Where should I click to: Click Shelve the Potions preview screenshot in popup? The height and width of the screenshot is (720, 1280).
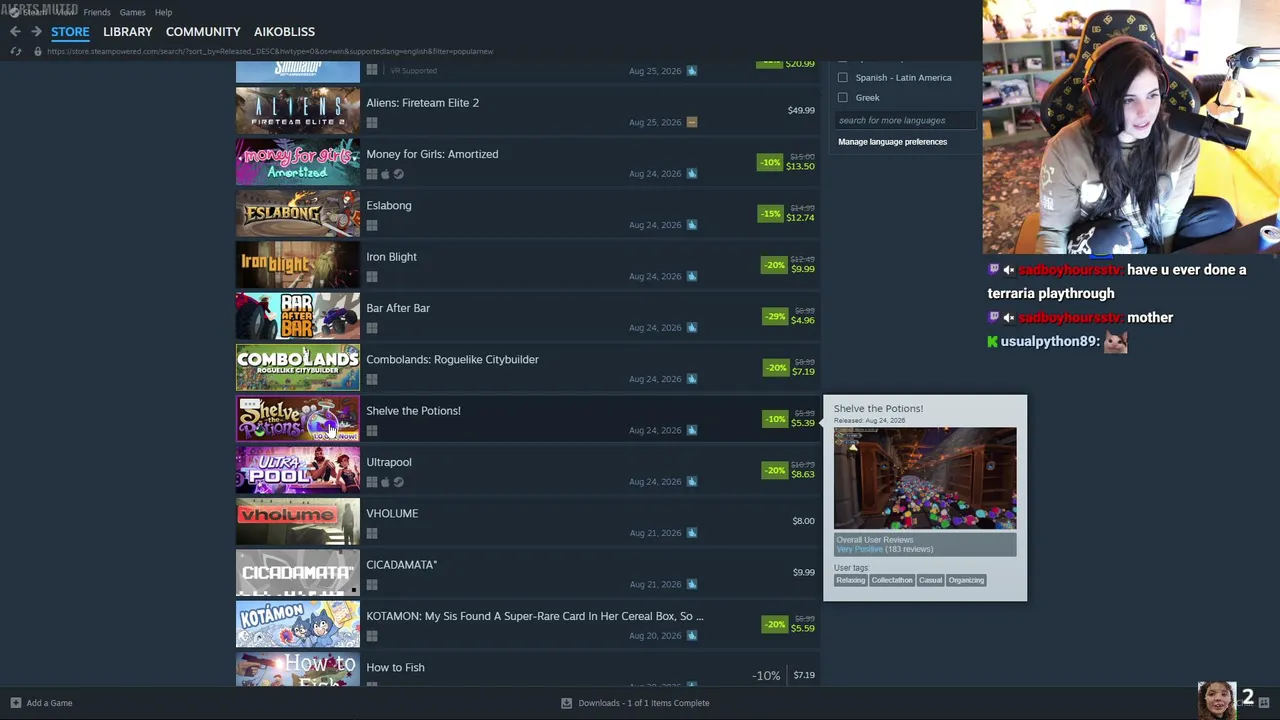(x=925, y=479)
